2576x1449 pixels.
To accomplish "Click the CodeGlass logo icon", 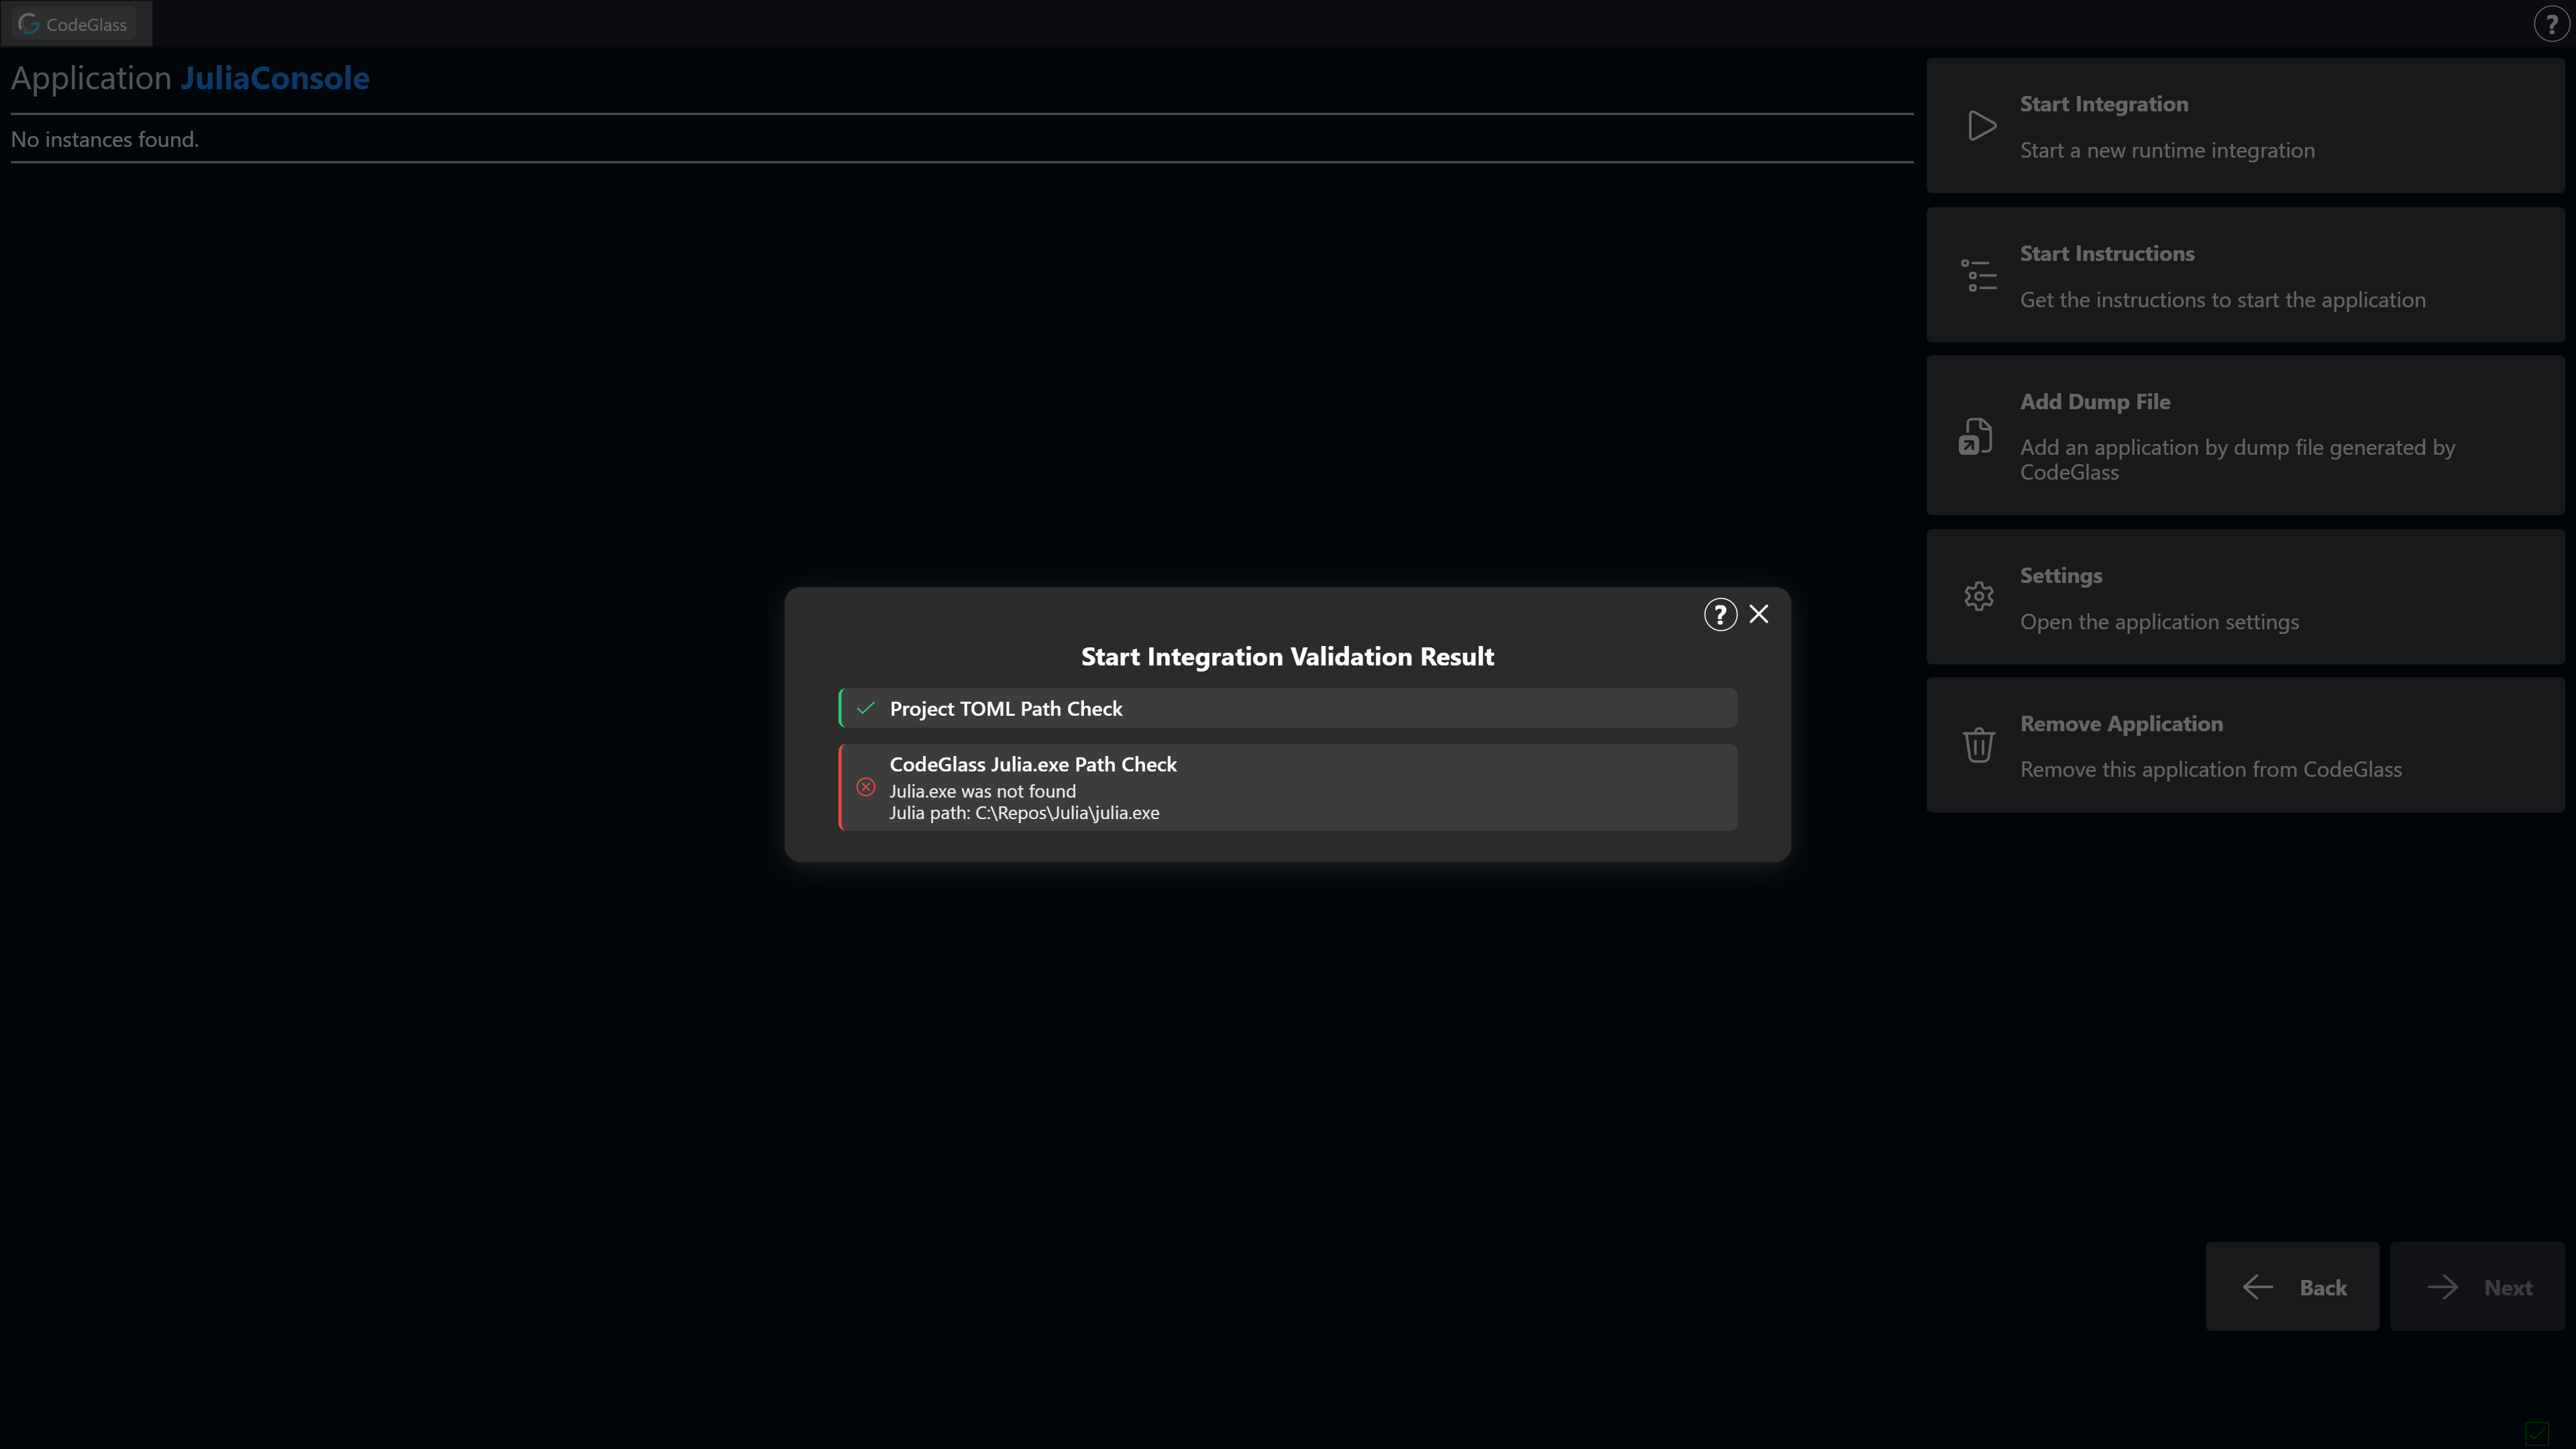I will [28, 23].
